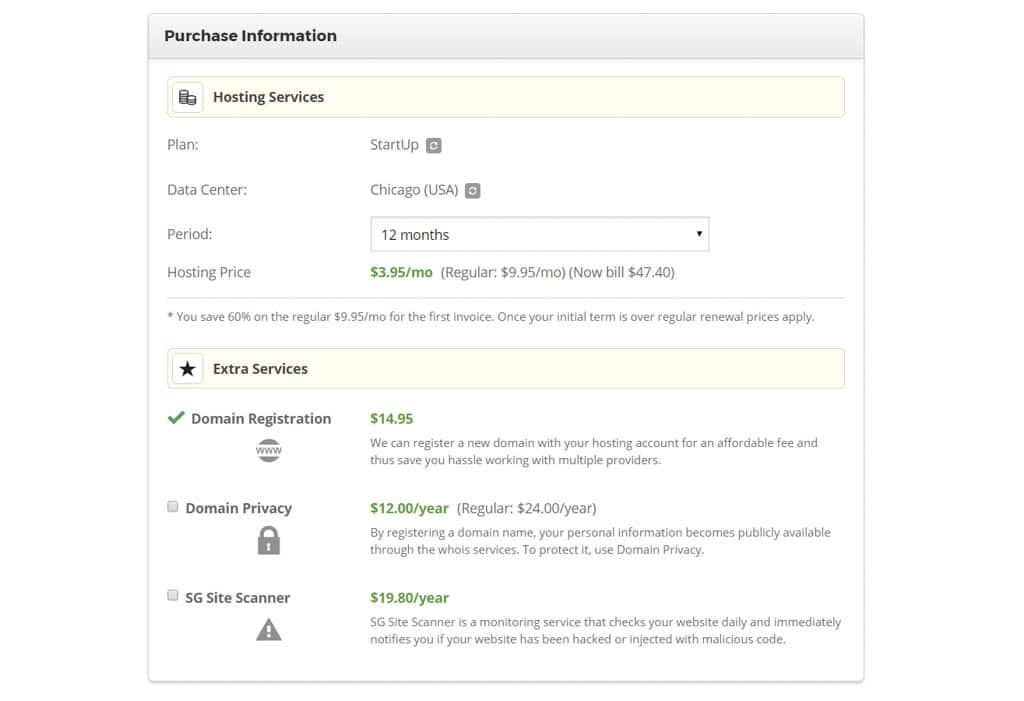Enable the Domain Privacy checkbox
Viewport: 1024px width, 701px height.
172,506
